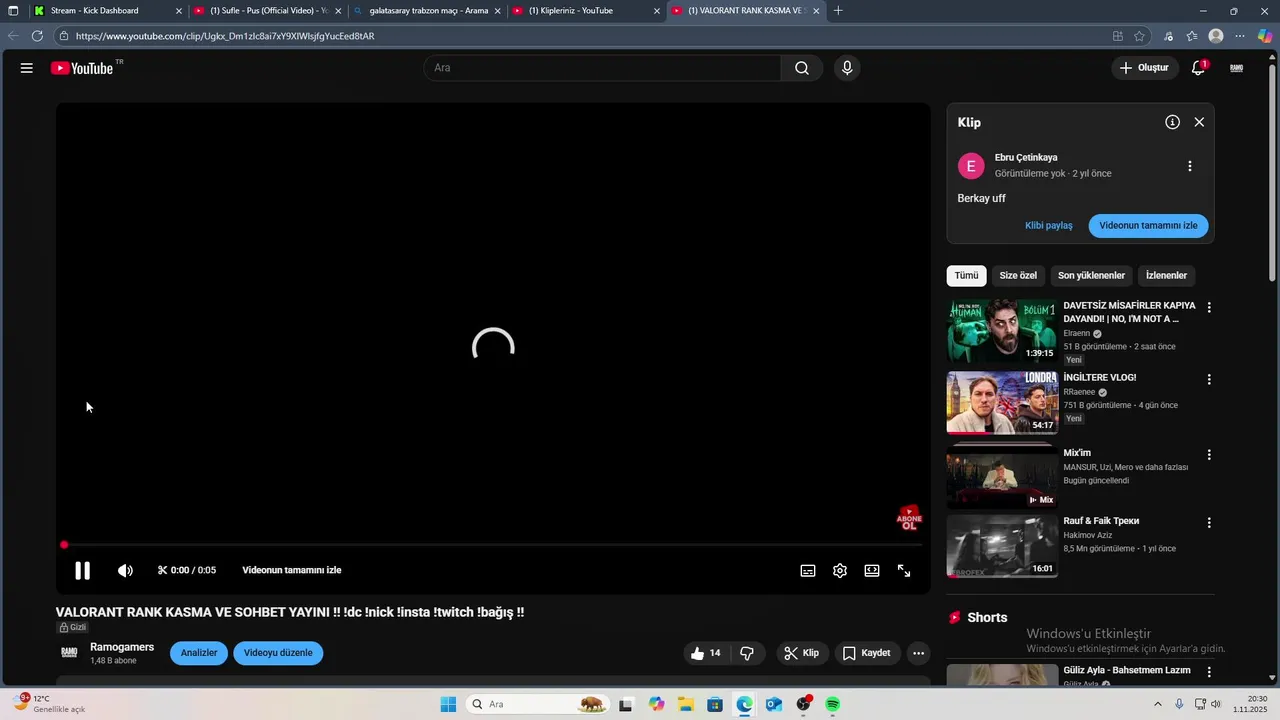Select the Size özel filter chip
The width and height of the screenshot is (1280, 720).
[1018, 276]
